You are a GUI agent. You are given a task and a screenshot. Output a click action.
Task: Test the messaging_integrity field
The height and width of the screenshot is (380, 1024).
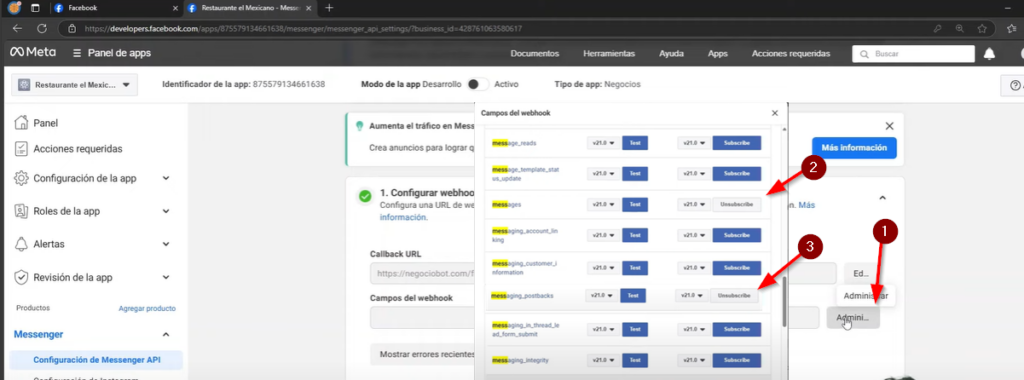point(634,360)
